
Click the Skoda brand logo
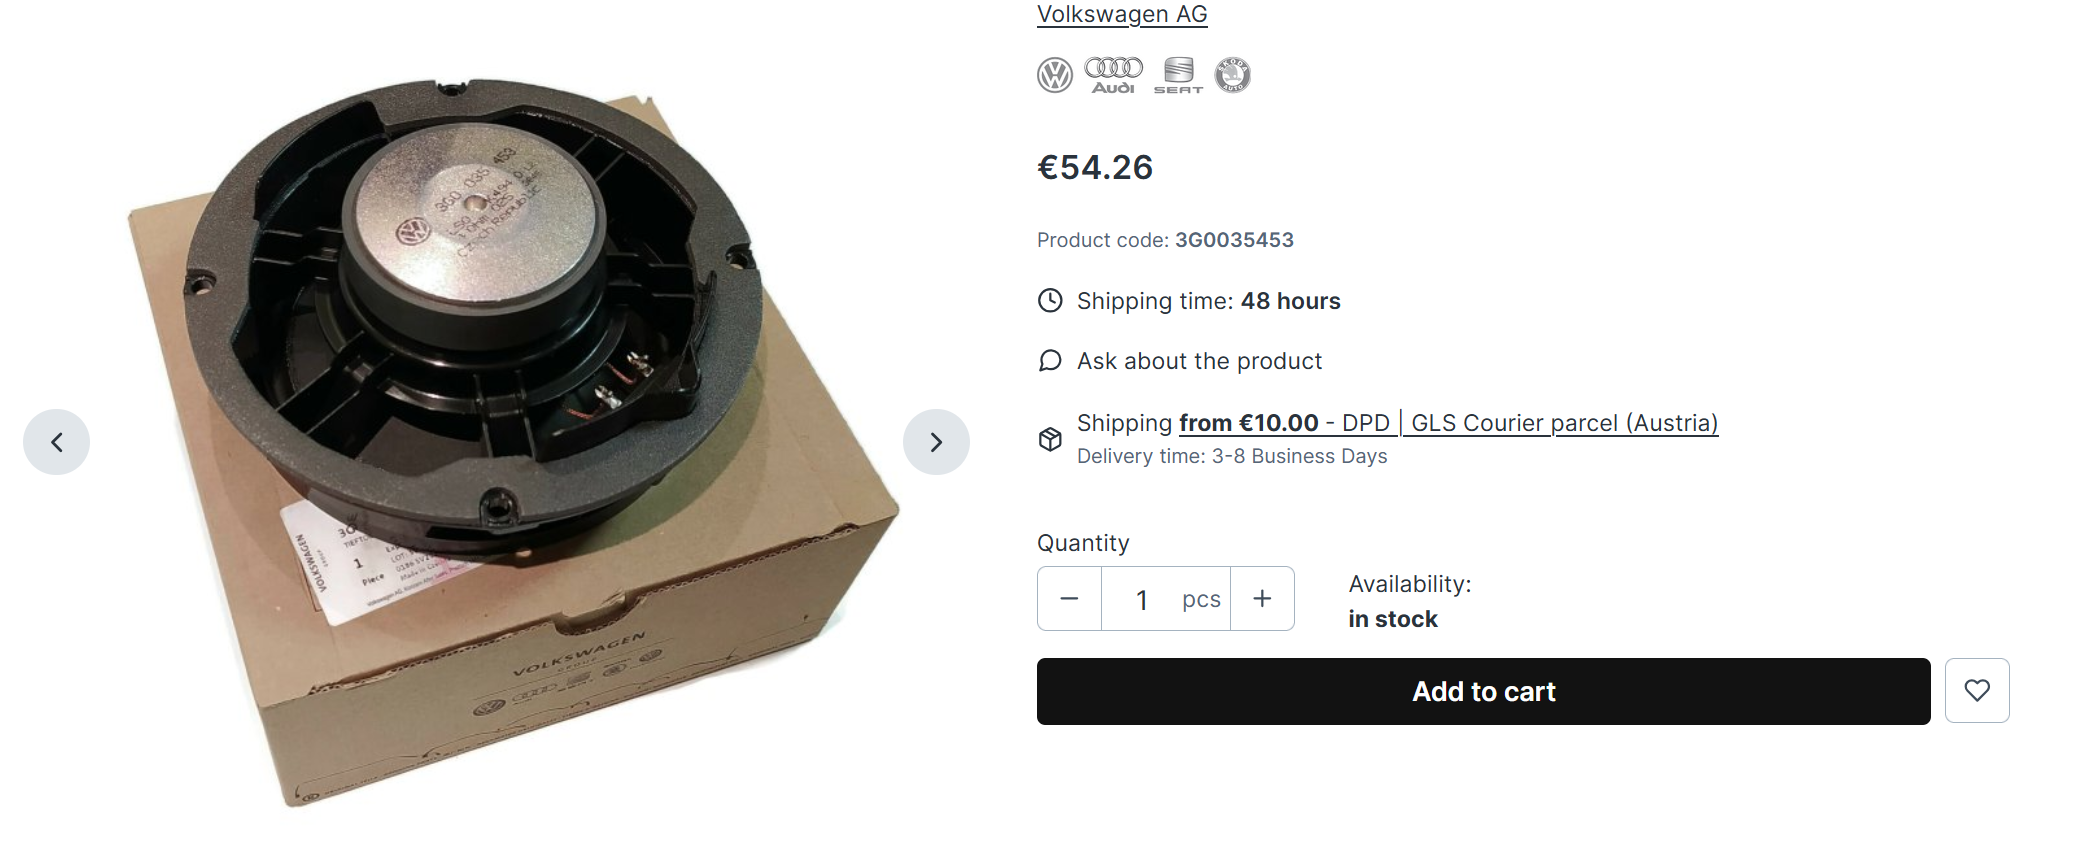[x=1232, y=75]
